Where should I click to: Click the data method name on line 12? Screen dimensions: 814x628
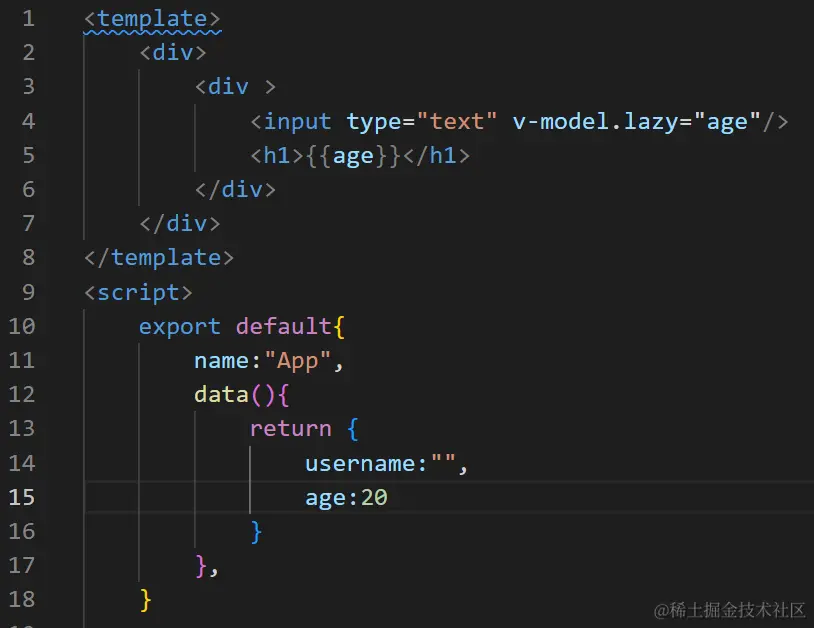(x=222, y=394)
